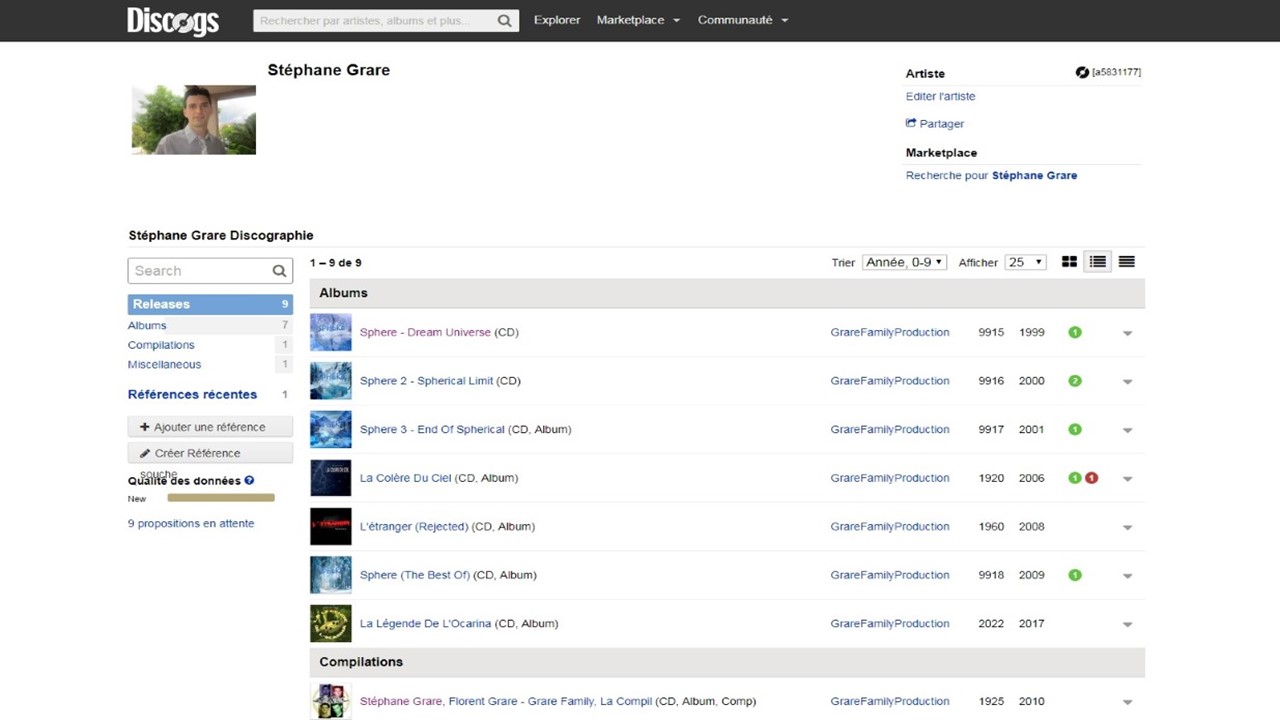Click Stéphane Grare artist photo
1280x720 pixels.
tap(194, 119)
